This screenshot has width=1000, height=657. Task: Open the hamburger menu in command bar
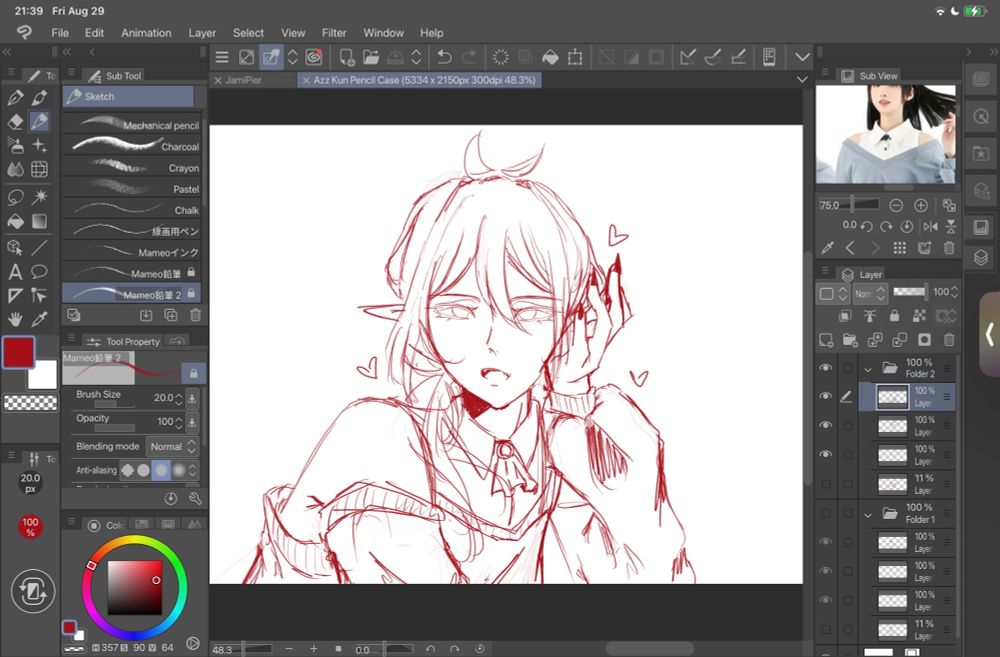222,57
